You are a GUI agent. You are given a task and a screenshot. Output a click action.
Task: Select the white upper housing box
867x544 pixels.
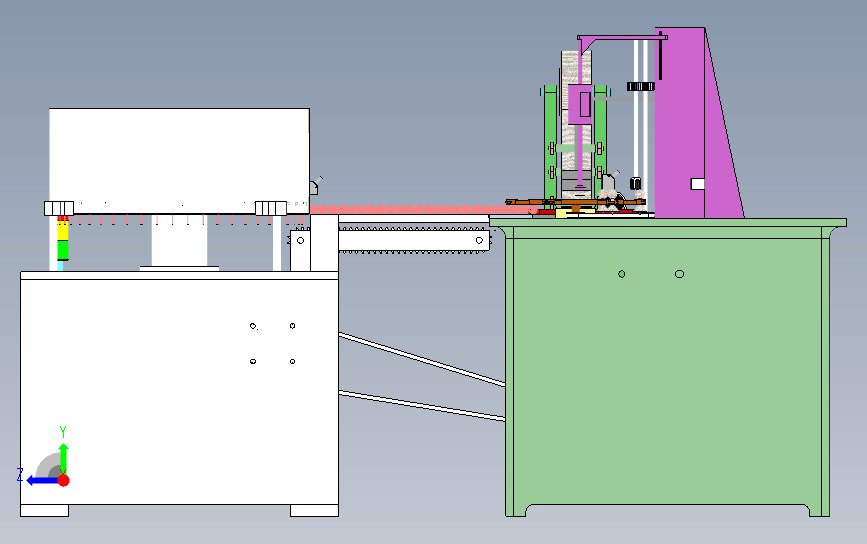(x=179, y=160)
